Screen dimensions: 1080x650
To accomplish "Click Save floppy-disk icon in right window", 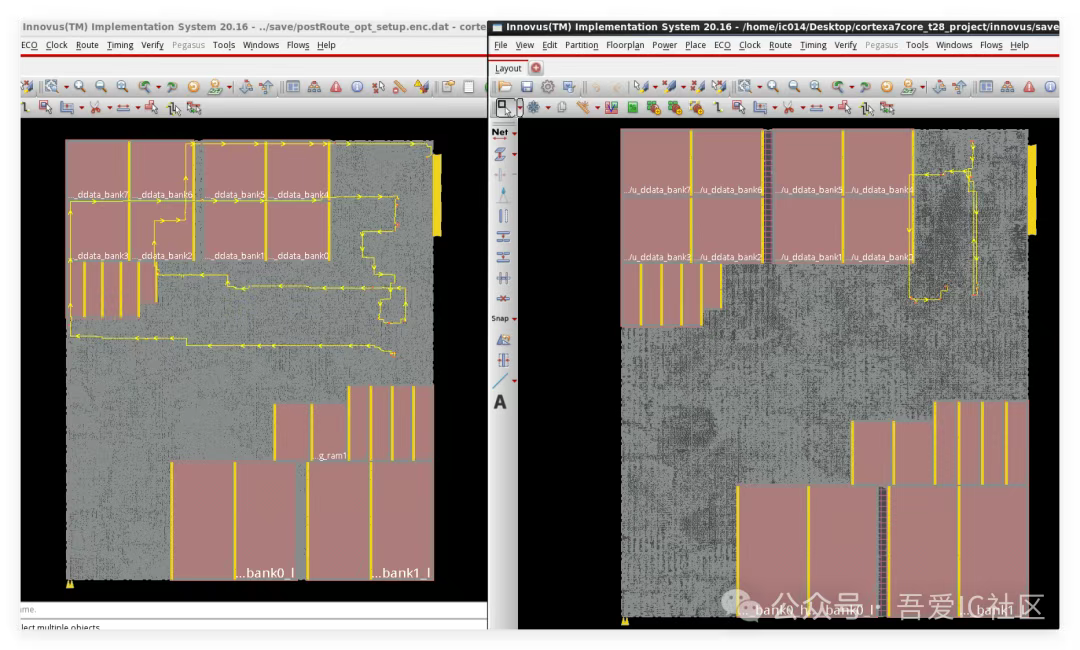I will tap(527, 87).
